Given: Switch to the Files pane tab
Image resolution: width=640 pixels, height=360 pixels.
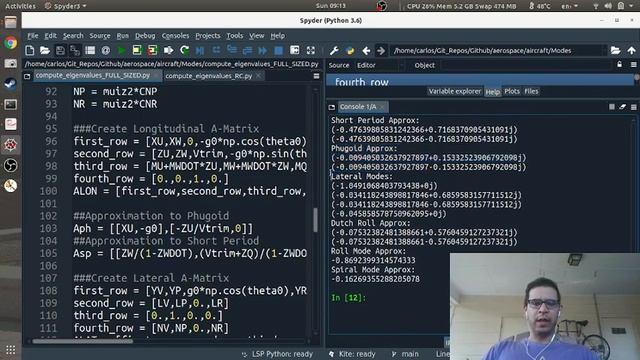Looking at the screenshot, I should click(531, 91).
